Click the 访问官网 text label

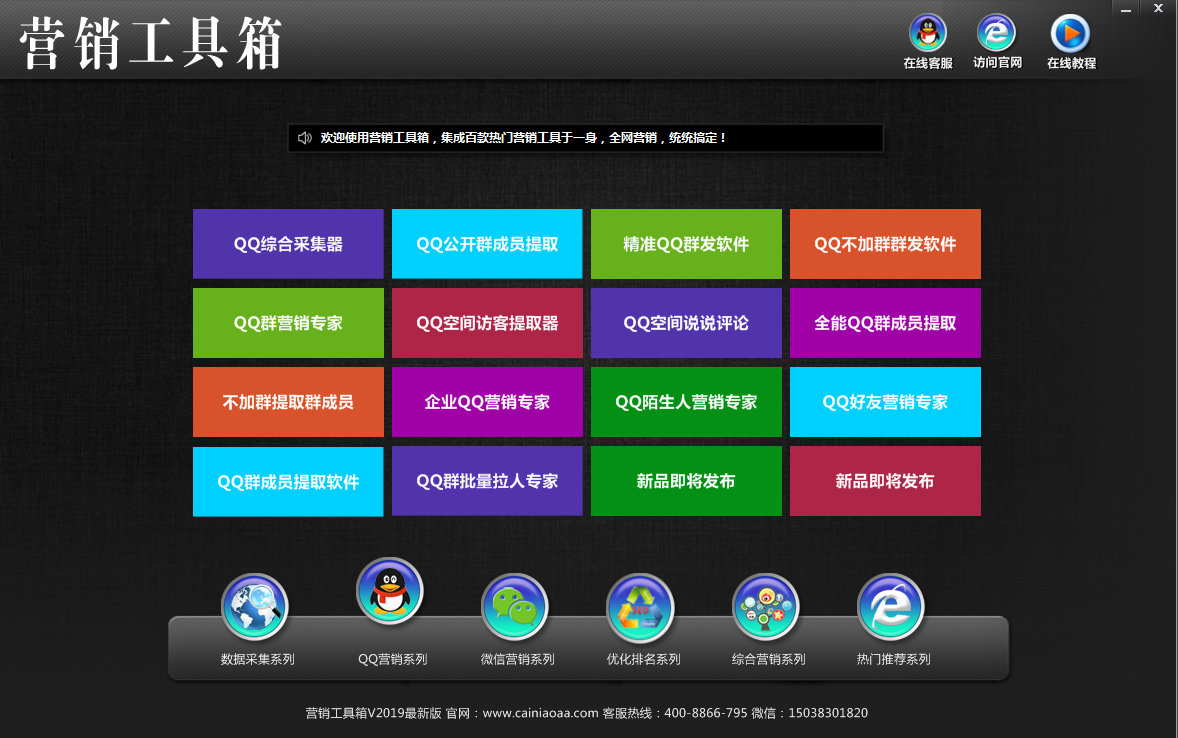[998, 62]
